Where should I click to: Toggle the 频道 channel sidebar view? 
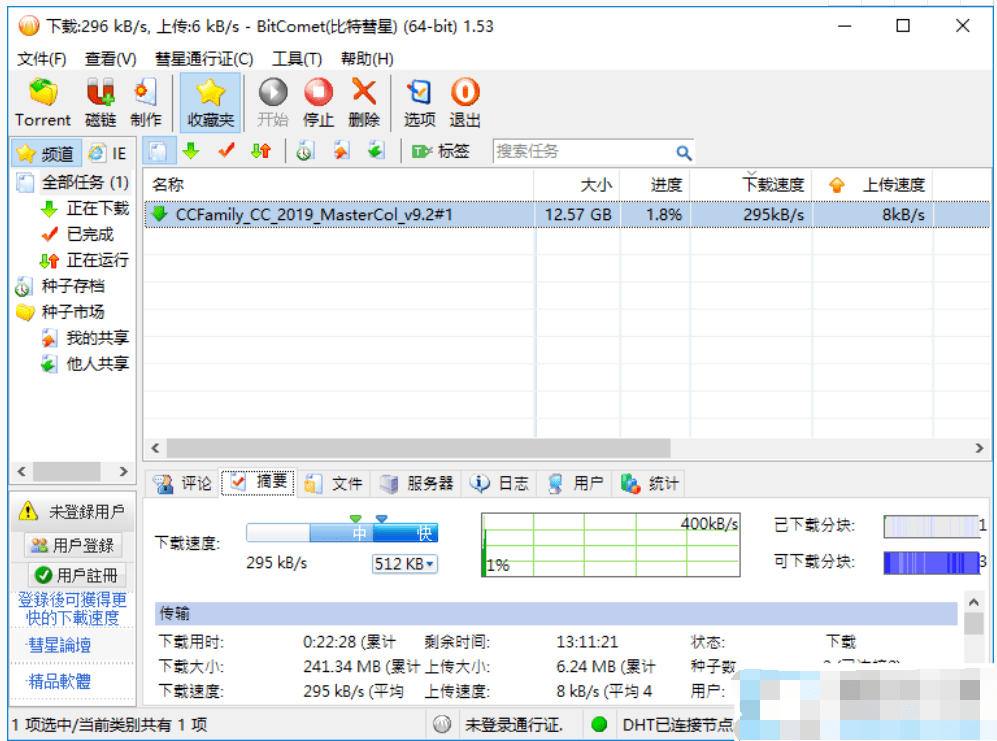pos(45,153)
